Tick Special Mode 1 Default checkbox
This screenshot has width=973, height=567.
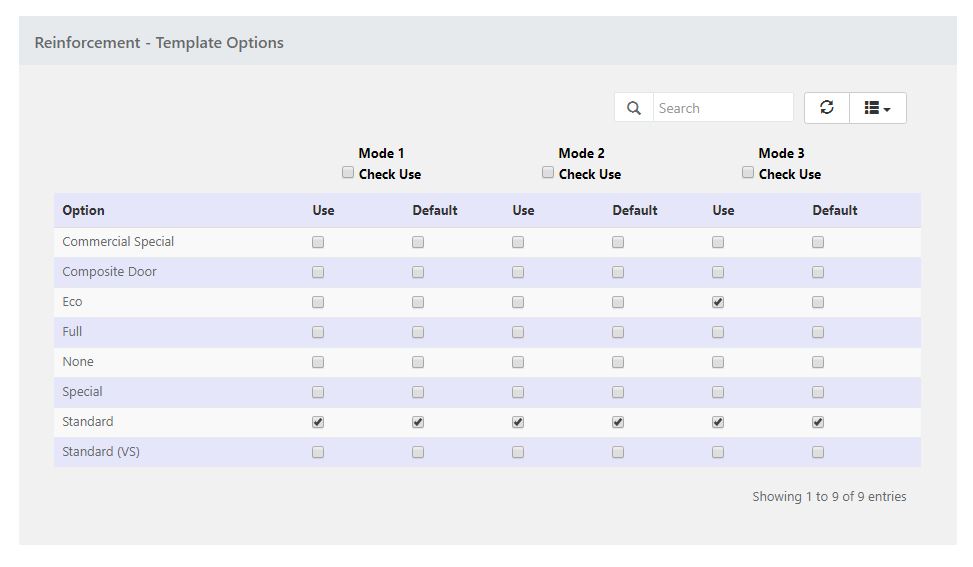[x=418, y=392]
